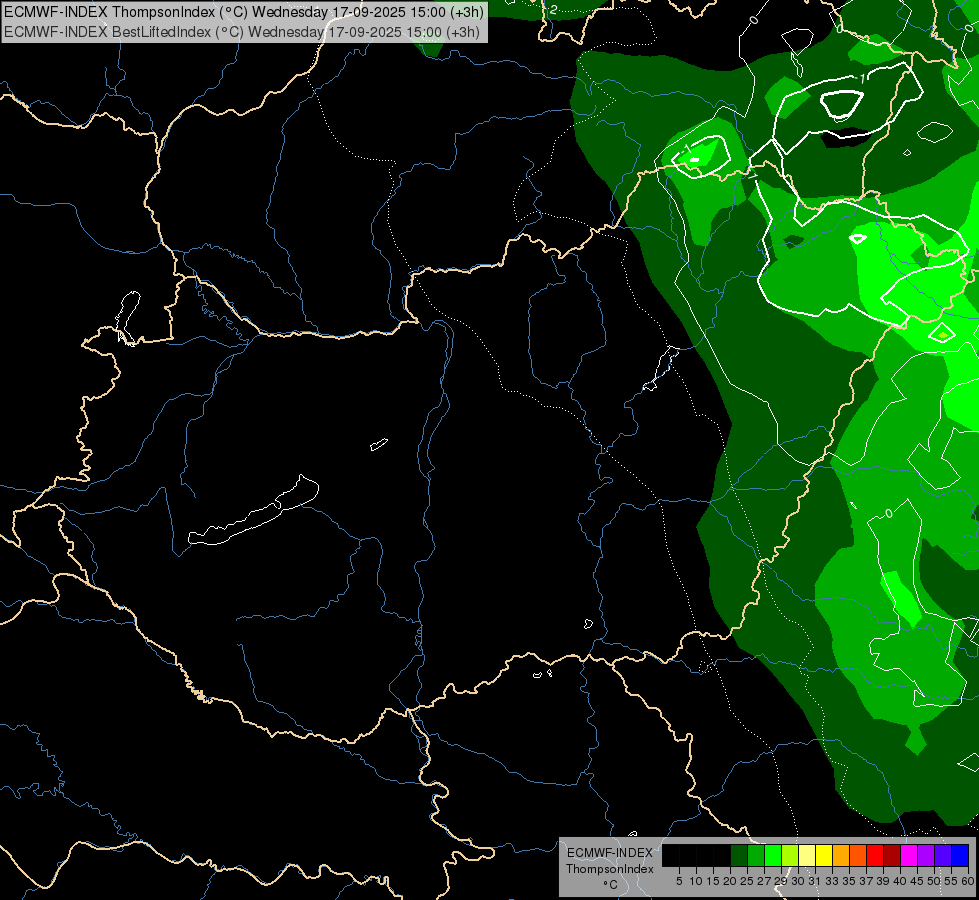Select the magenta 40-45 legend swatch
This screenshot has height=900, width=979.
(x=908, y=856)
